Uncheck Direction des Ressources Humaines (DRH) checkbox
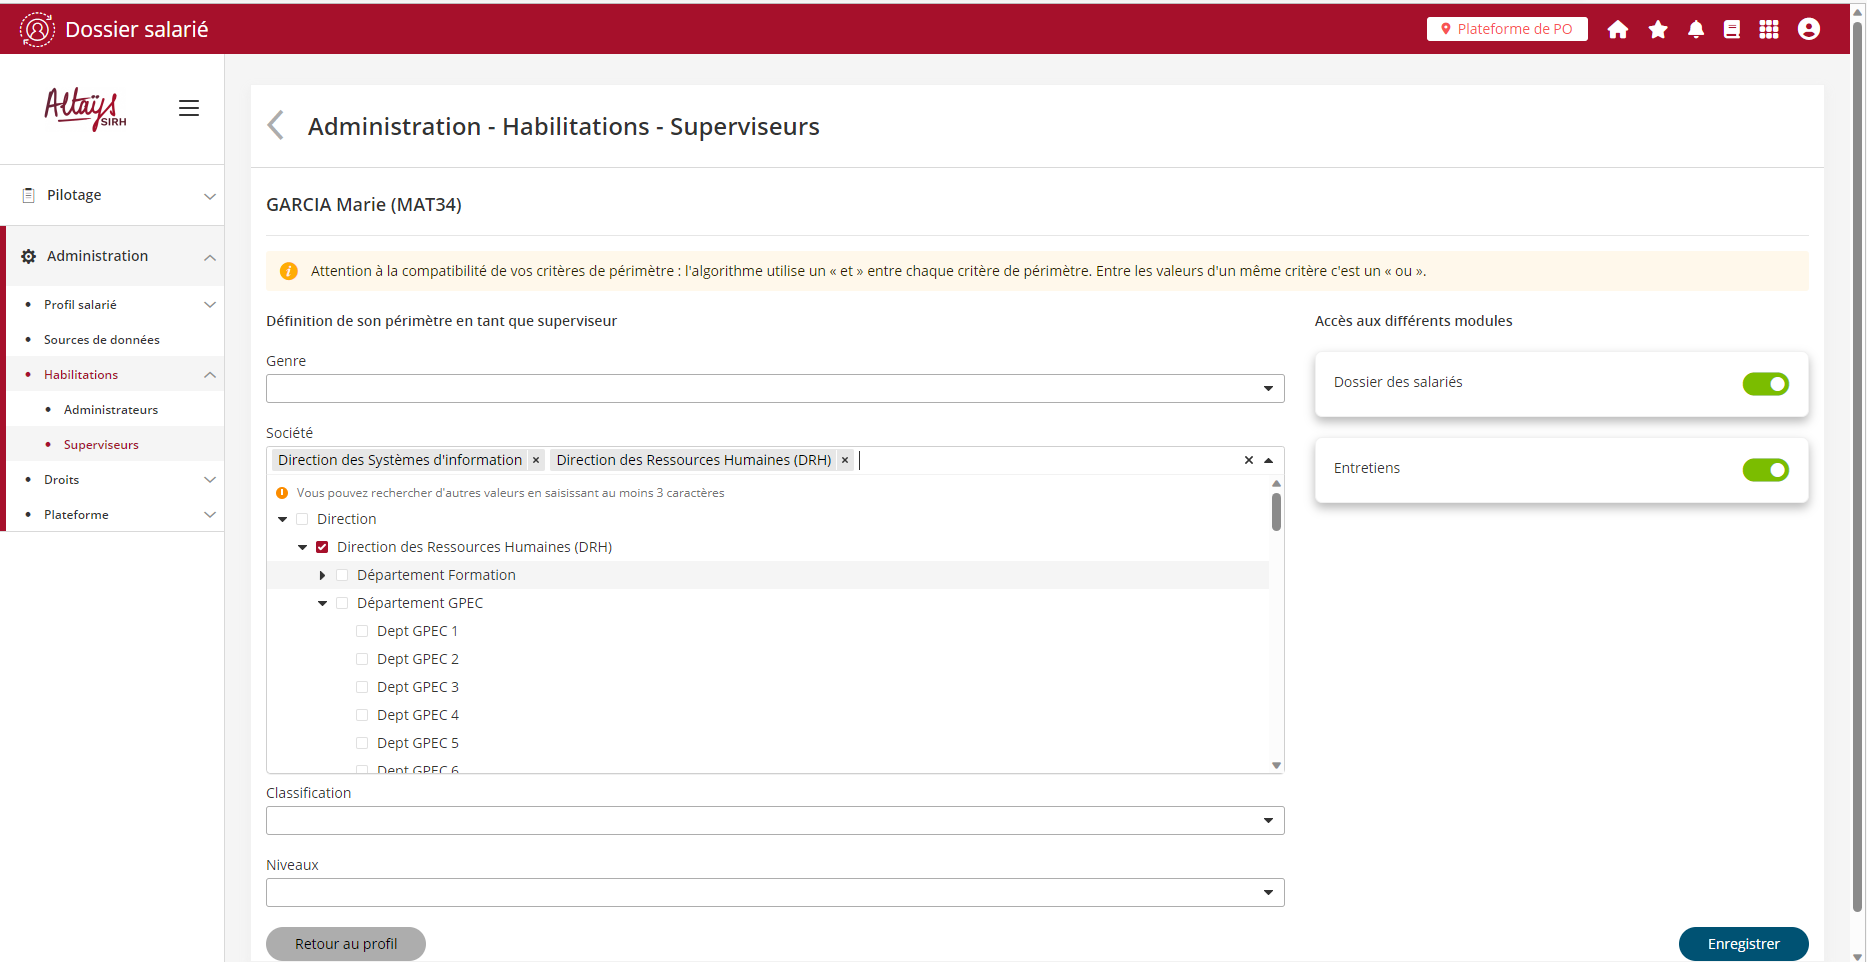The height and width of the screenshot is (962, 1867). coord(322,547)
